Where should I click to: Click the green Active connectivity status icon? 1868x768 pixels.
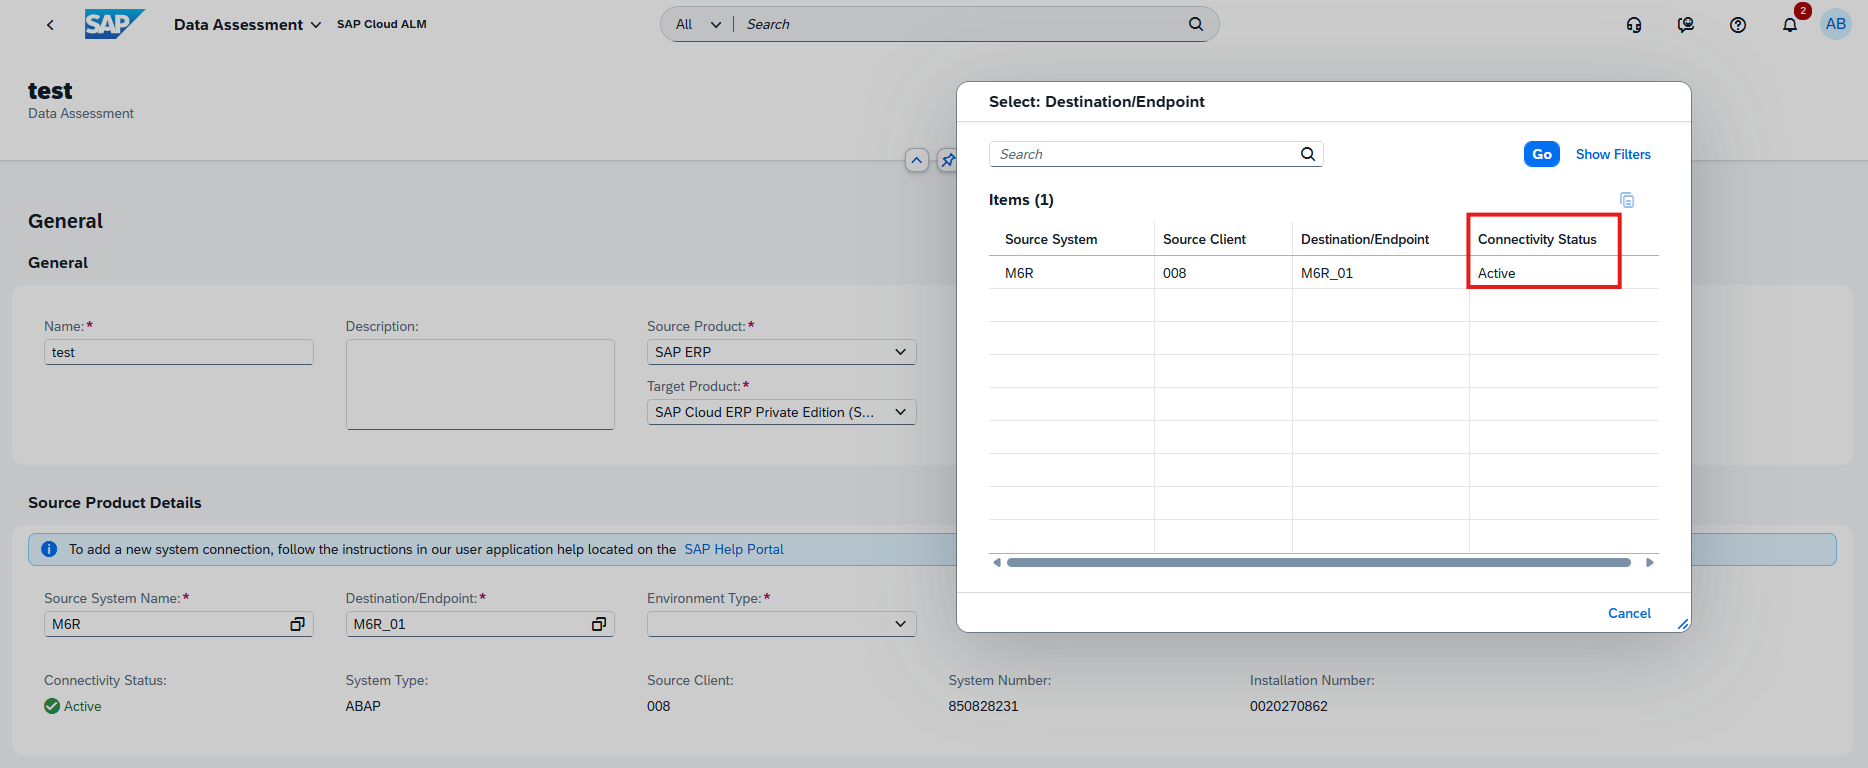[52, 706]
